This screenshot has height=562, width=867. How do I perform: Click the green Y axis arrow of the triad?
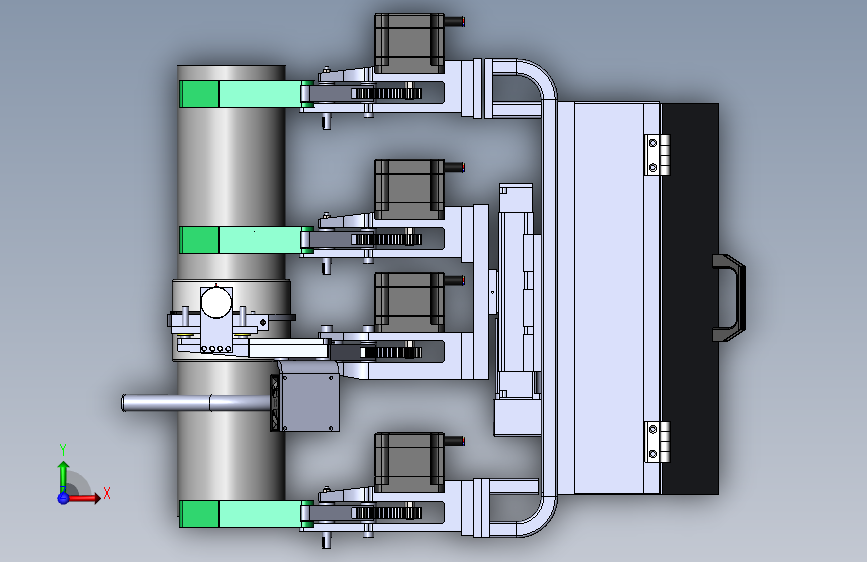(64, 475)
